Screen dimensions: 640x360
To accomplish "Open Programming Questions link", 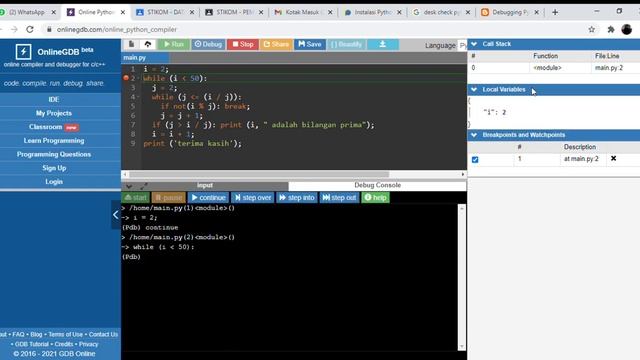I will coord(54,154).
